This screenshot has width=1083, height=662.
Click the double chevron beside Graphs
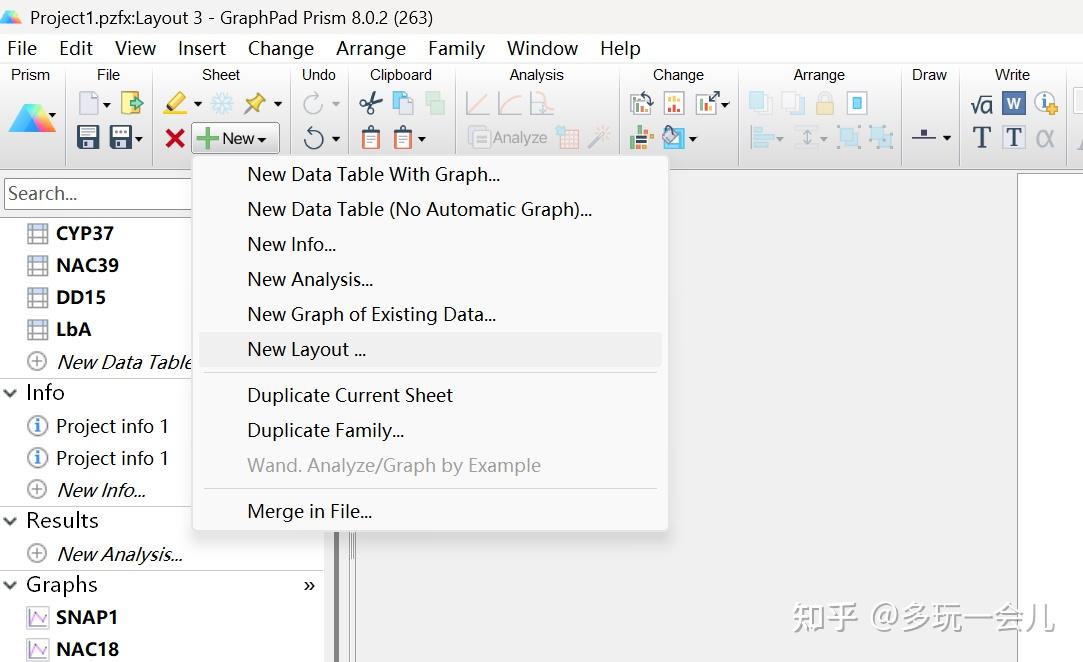pos(309,586)
